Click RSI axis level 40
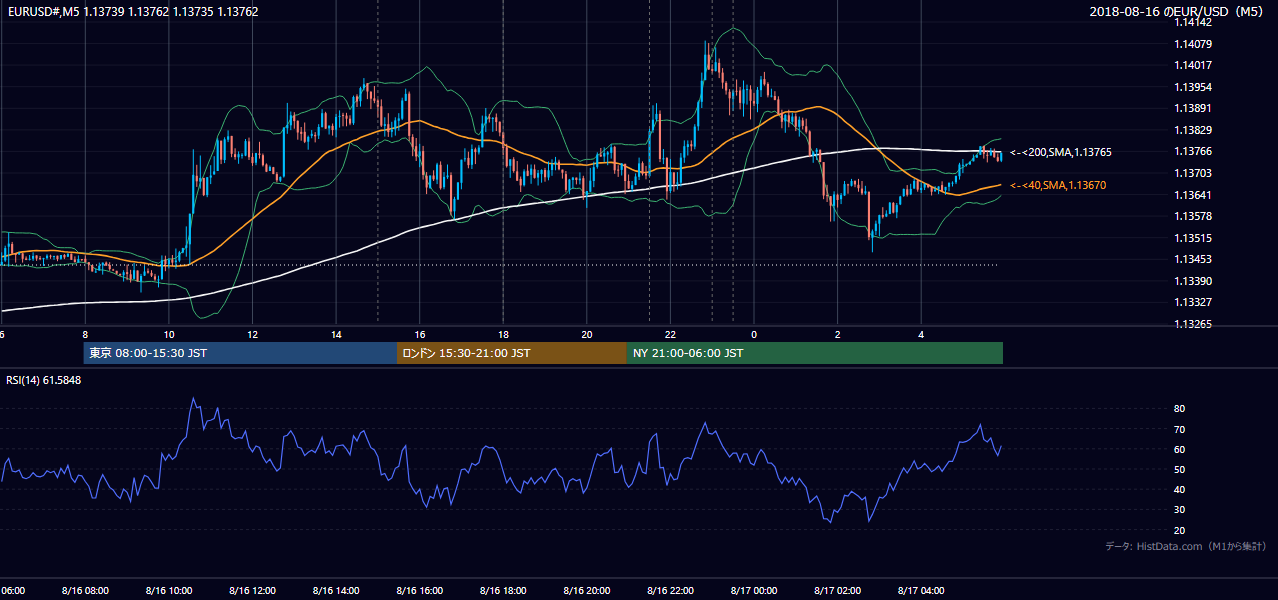 [1179, 489]
